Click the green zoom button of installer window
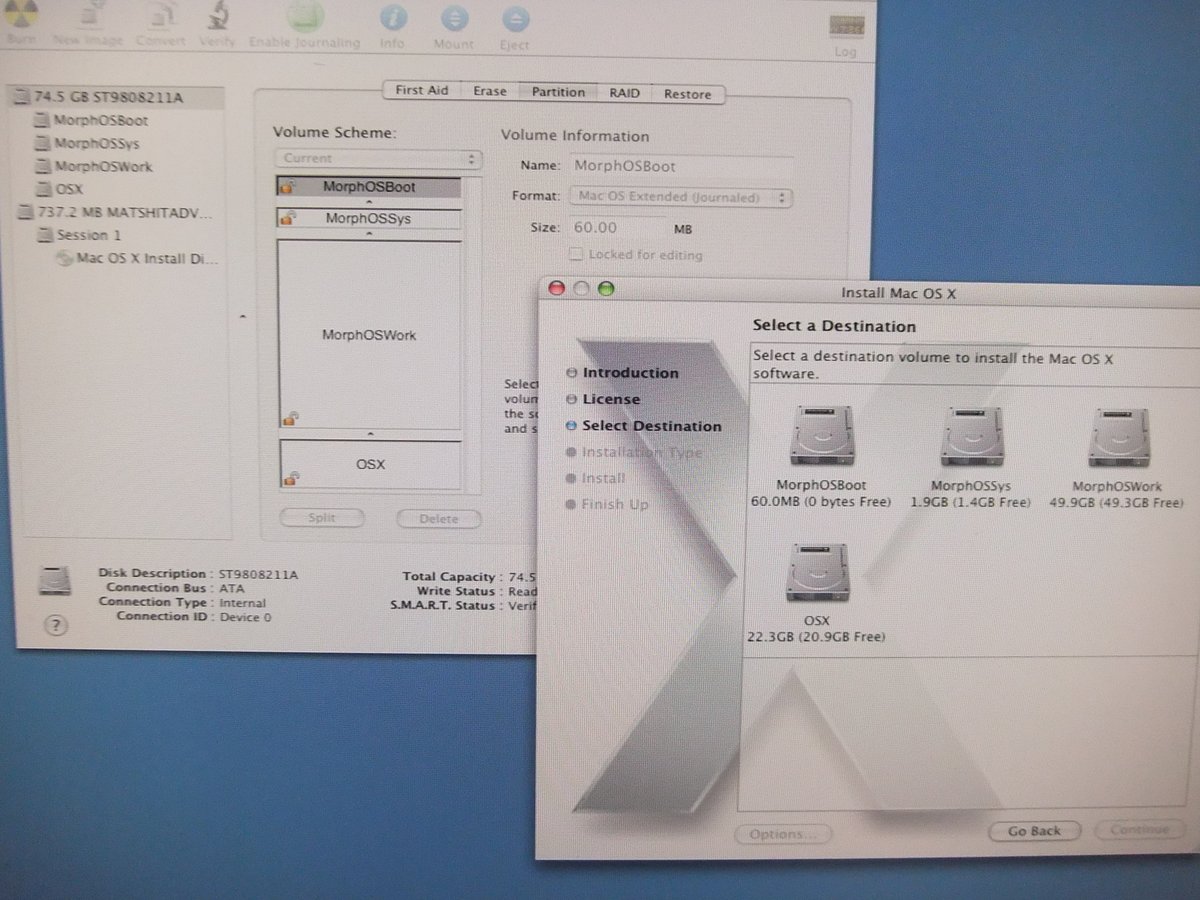This screenshot has width=1200, height=900. (604, 289)
